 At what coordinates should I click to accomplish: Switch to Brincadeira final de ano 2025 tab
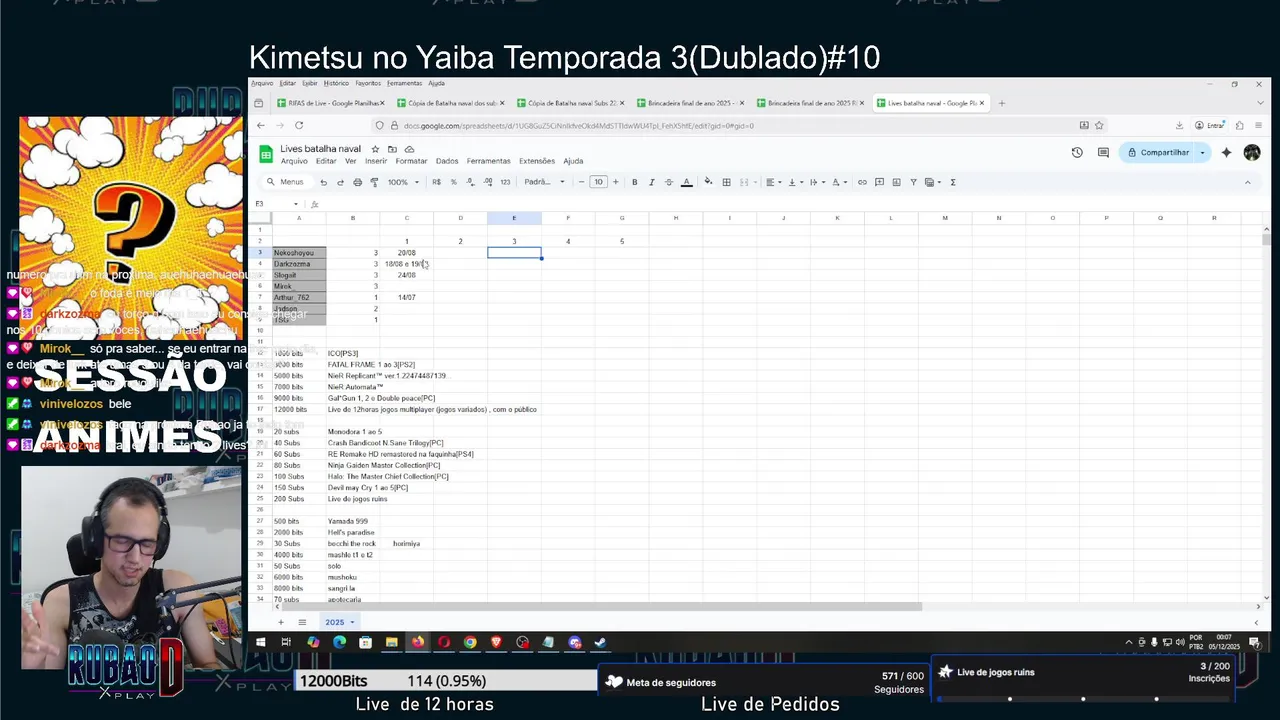(x=691, y=103)
